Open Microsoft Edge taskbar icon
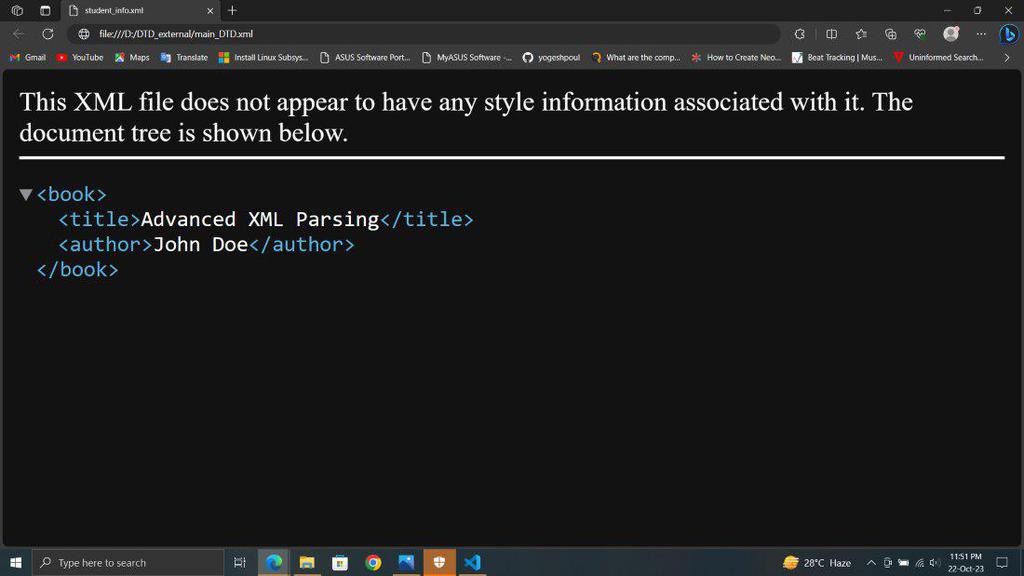The width and height of the screenshot is (1024, 576). pyautogui.click(x=274, y=562)
